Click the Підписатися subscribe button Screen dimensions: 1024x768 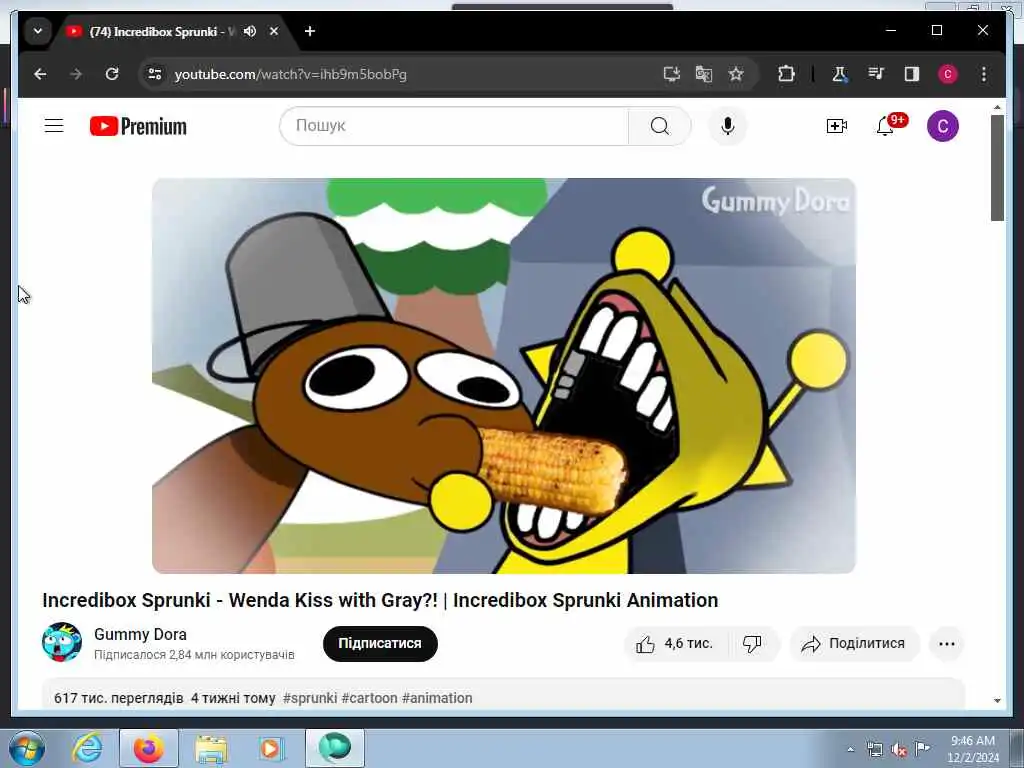pos(380,643)
